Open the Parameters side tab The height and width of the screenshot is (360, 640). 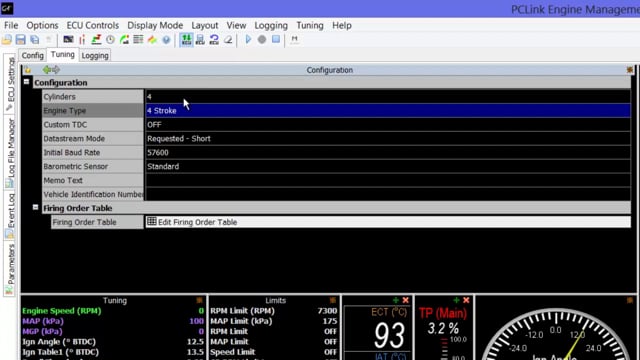pyautogui.click(x=10, y=269)
